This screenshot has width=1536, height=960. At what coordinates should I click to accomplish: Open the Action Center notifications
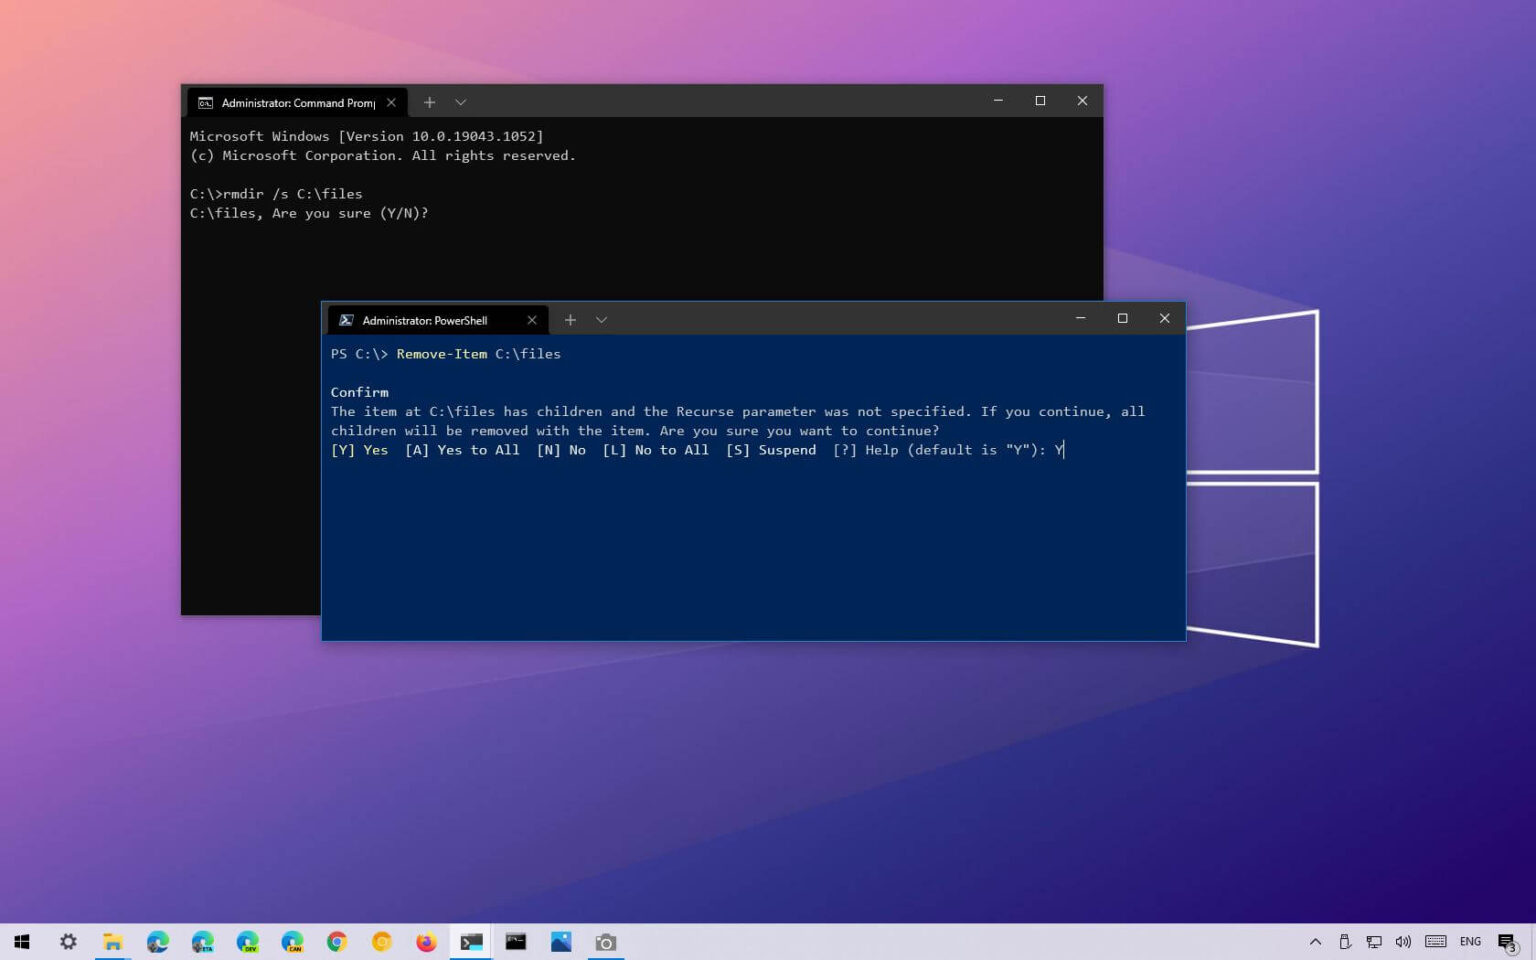(1507, 942)
